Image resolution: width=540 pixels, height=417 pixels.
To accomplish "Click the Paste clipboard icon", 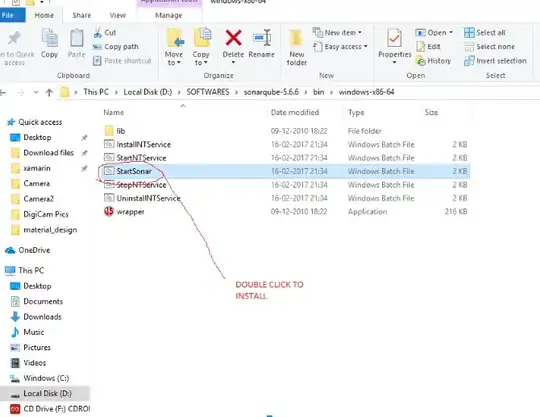I will [76, 38].
